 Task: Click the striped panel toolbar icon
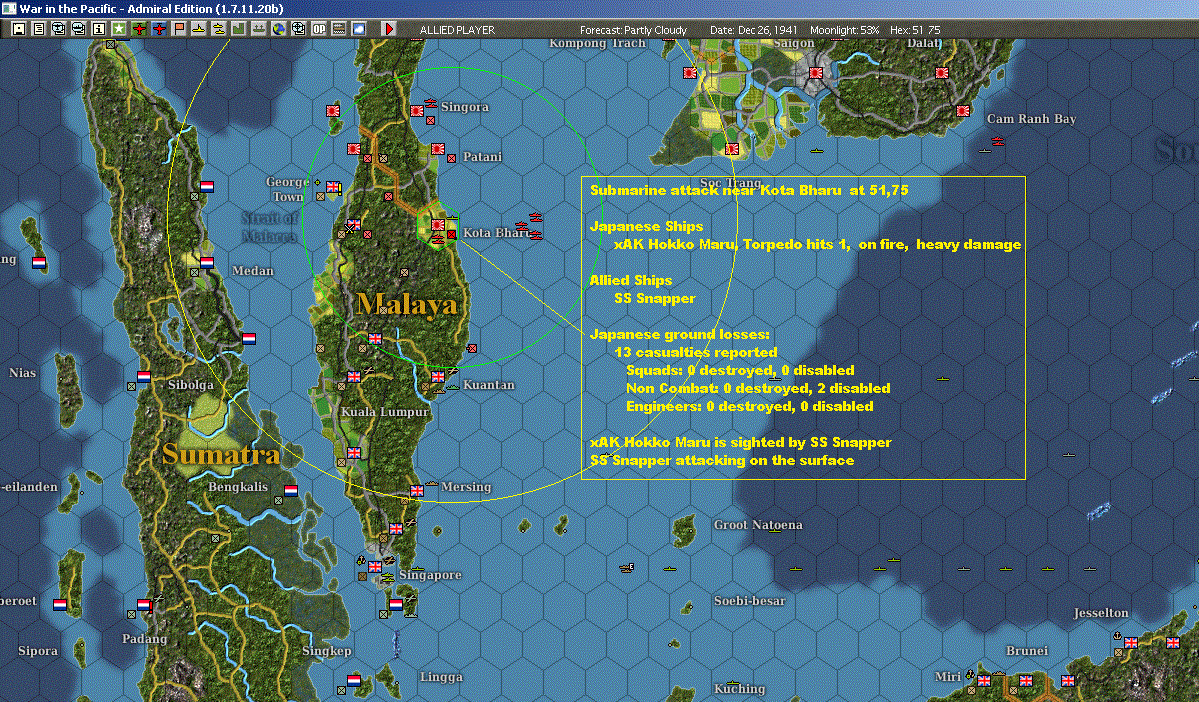(x=339, y=29)
